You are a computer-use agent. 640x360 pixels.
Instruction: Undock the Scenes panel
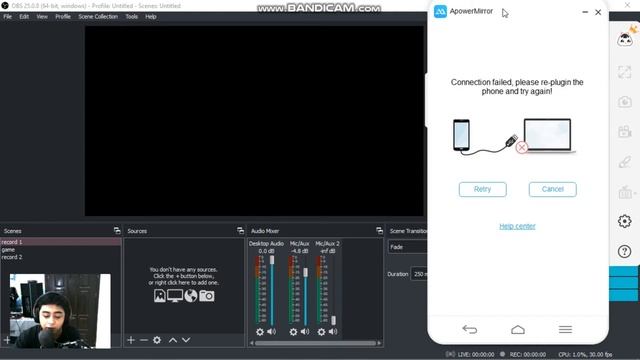117,231
